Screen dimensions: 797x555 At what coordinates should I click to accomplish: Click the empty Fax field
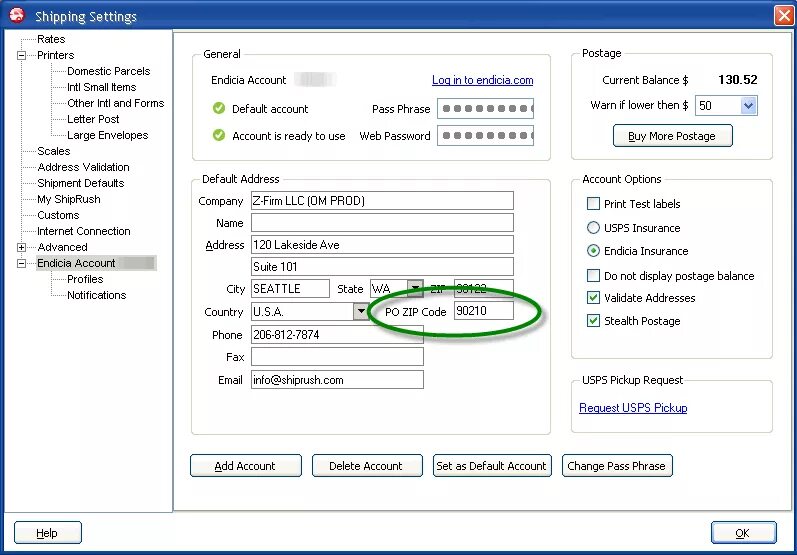point(337,357)
